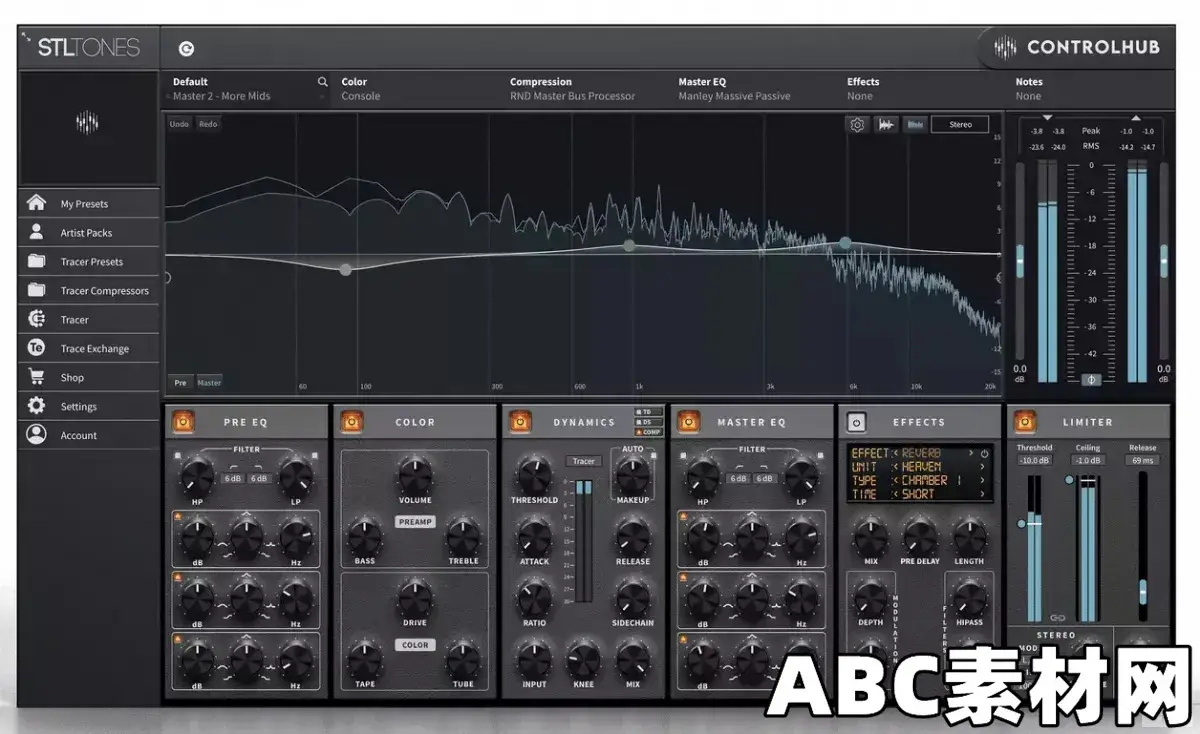This screenshot has height=734, width=1200.
Task: Click the Account profile icon
Action: pyautogui.click(x=37, y=435)
